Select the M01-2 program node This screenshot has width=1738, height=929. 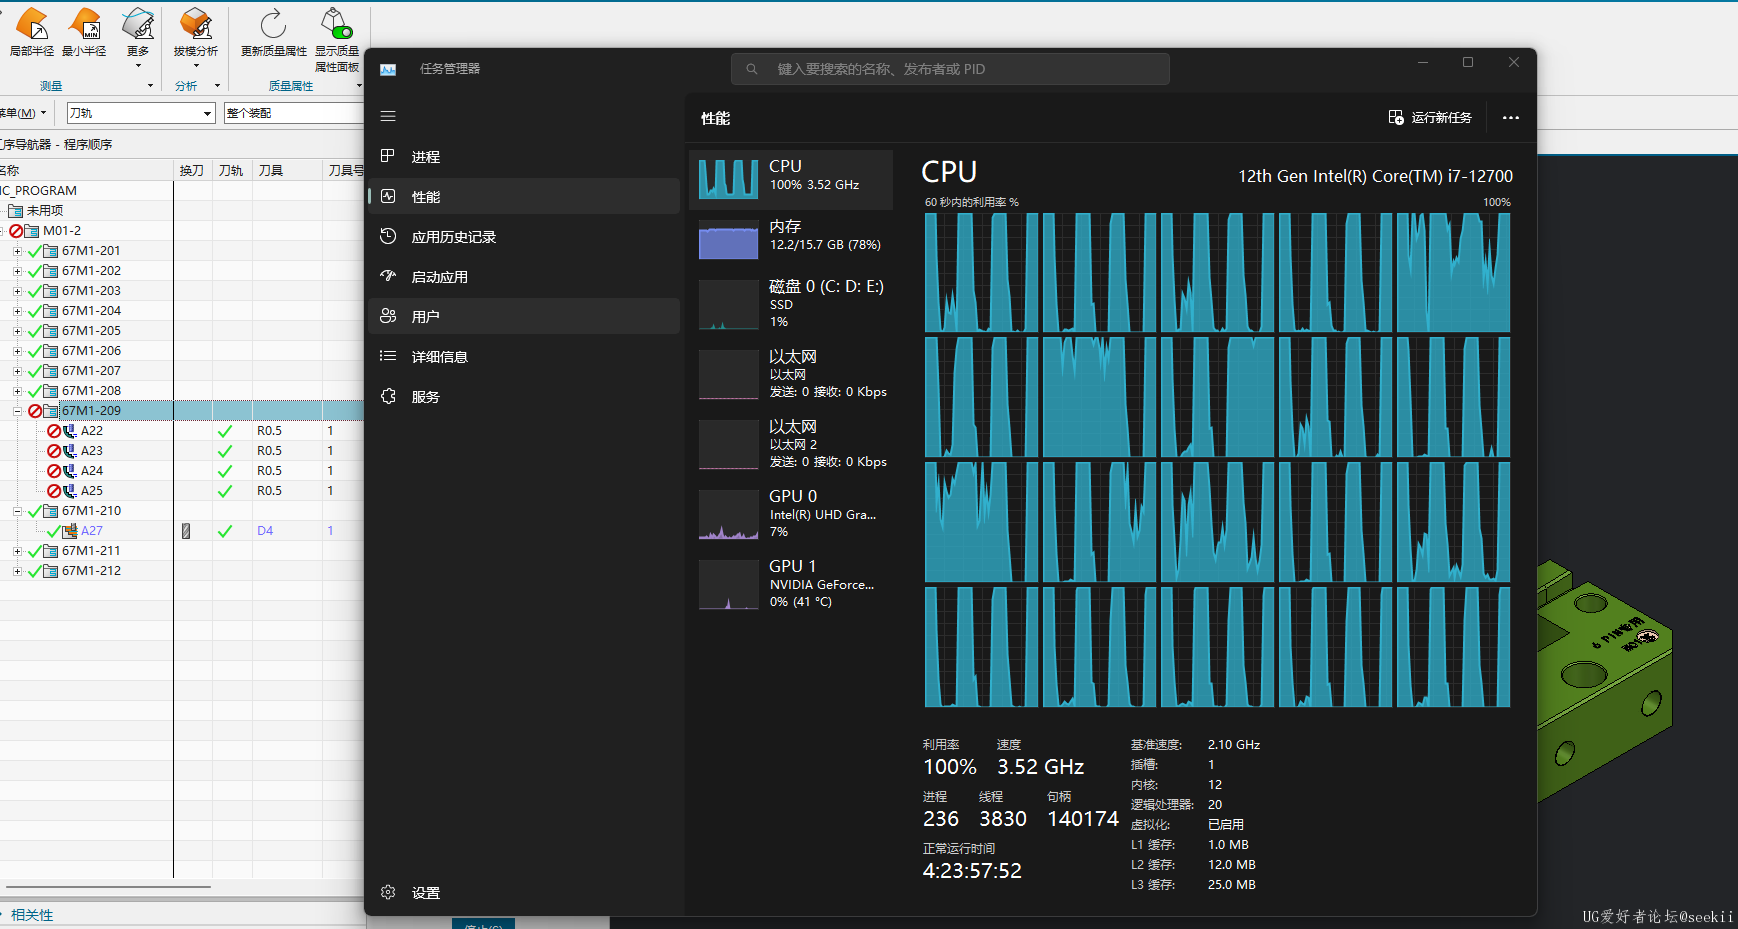point(62,231)
